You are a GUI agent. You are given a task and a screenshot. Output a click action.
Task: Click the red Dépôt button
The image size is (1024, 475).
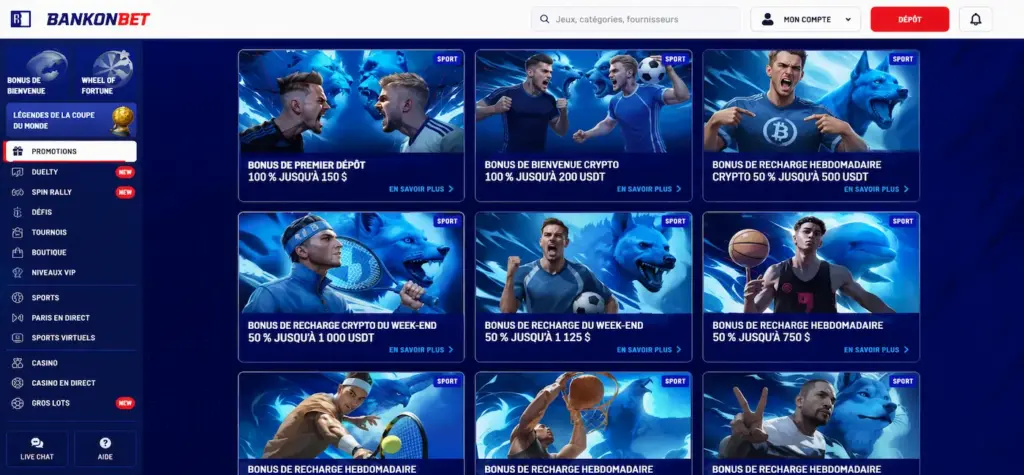pos(910,20)
